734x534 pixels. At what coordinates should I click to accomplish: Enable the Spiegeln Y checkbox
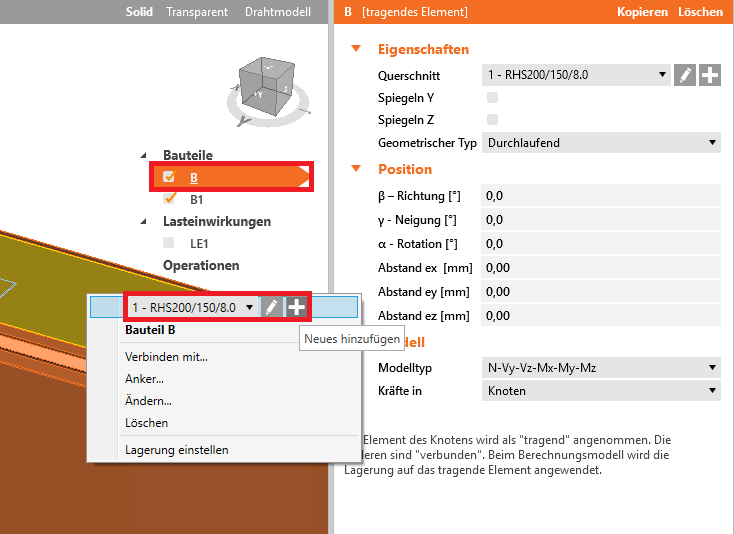click(x=492, y=97)
